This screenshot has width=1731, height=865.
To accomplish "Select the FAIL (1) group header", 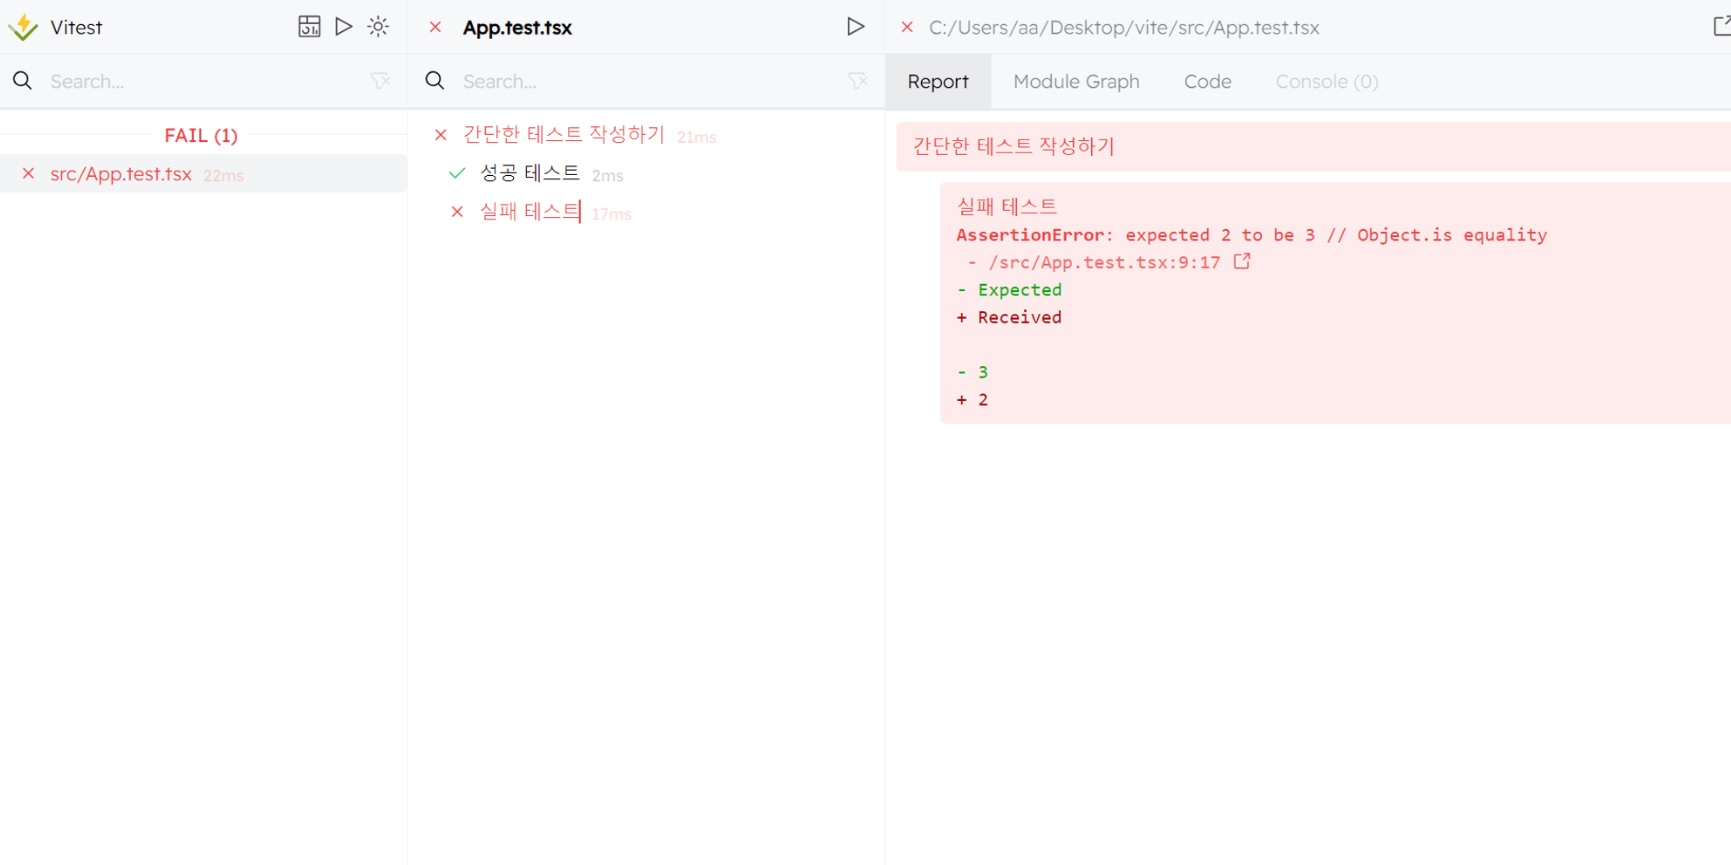I will pos(201,135).
